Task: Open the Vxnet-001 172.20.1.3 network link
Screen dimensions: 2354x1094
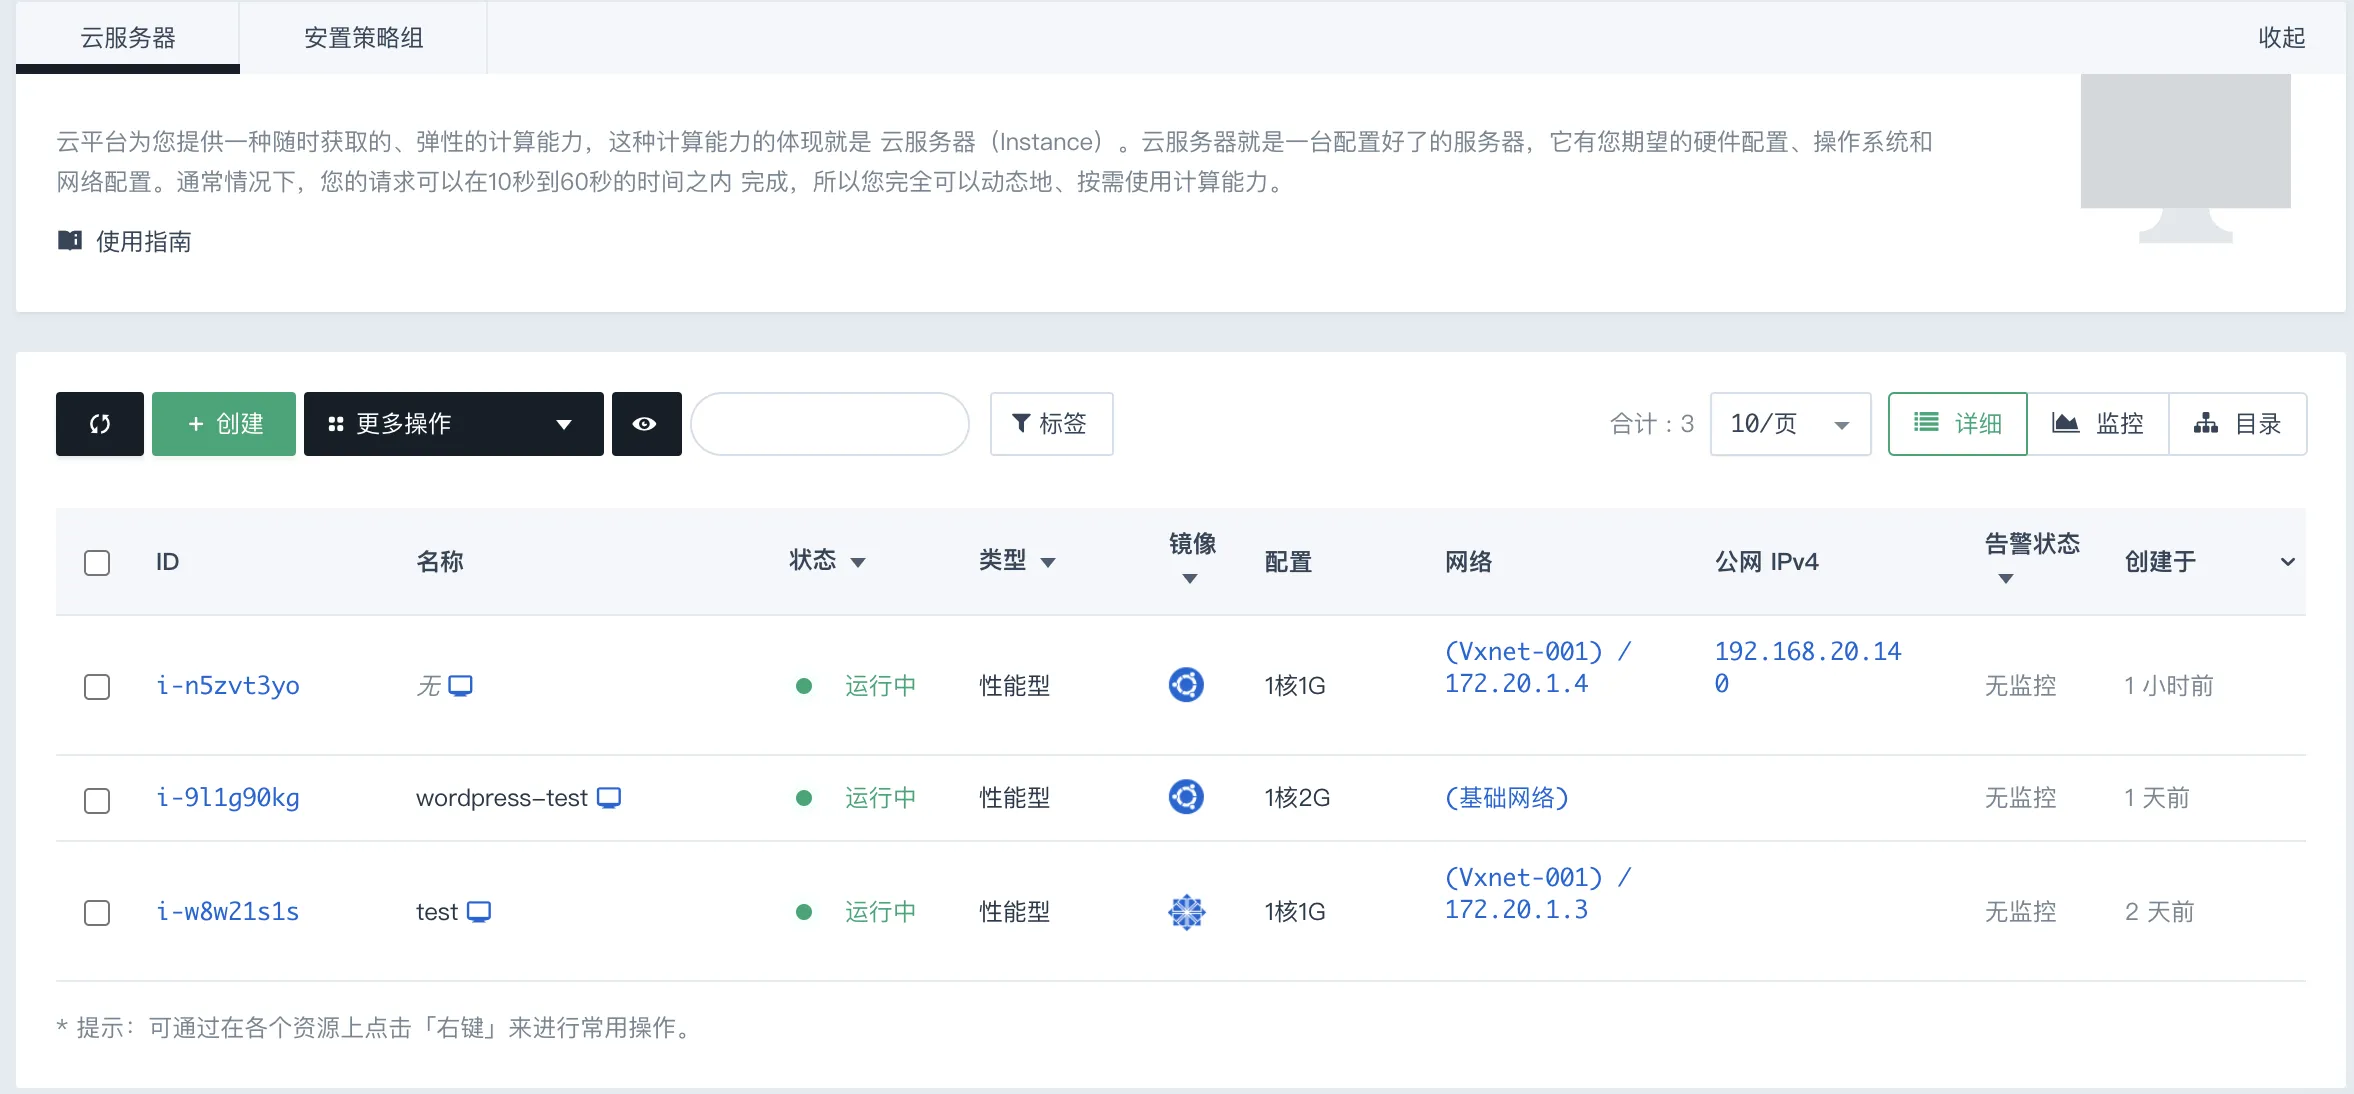Action: coord(1538,894)
